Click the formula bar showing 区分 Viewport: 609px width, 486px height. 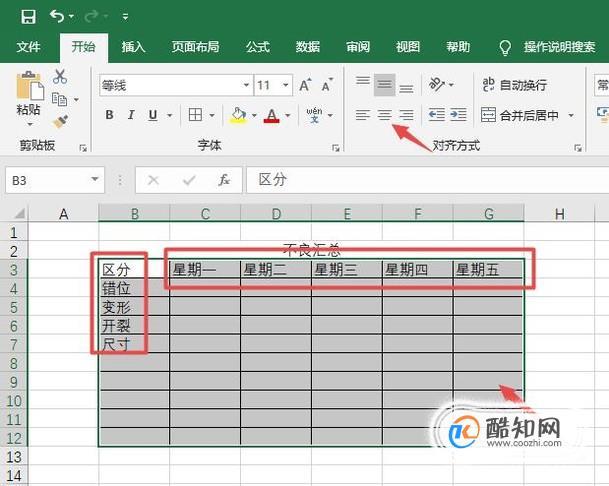[x=427, y=180]
